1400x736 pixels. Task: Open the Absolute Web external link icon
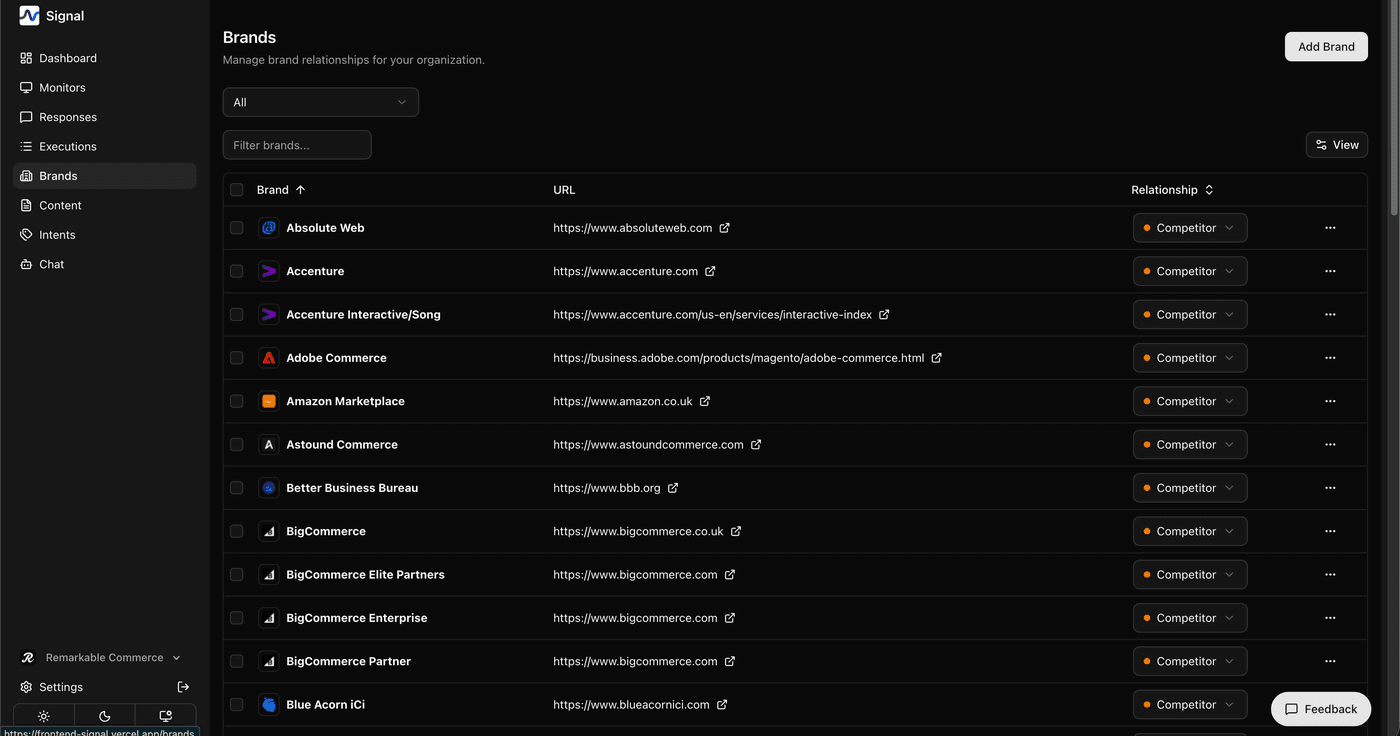point(725,228)
